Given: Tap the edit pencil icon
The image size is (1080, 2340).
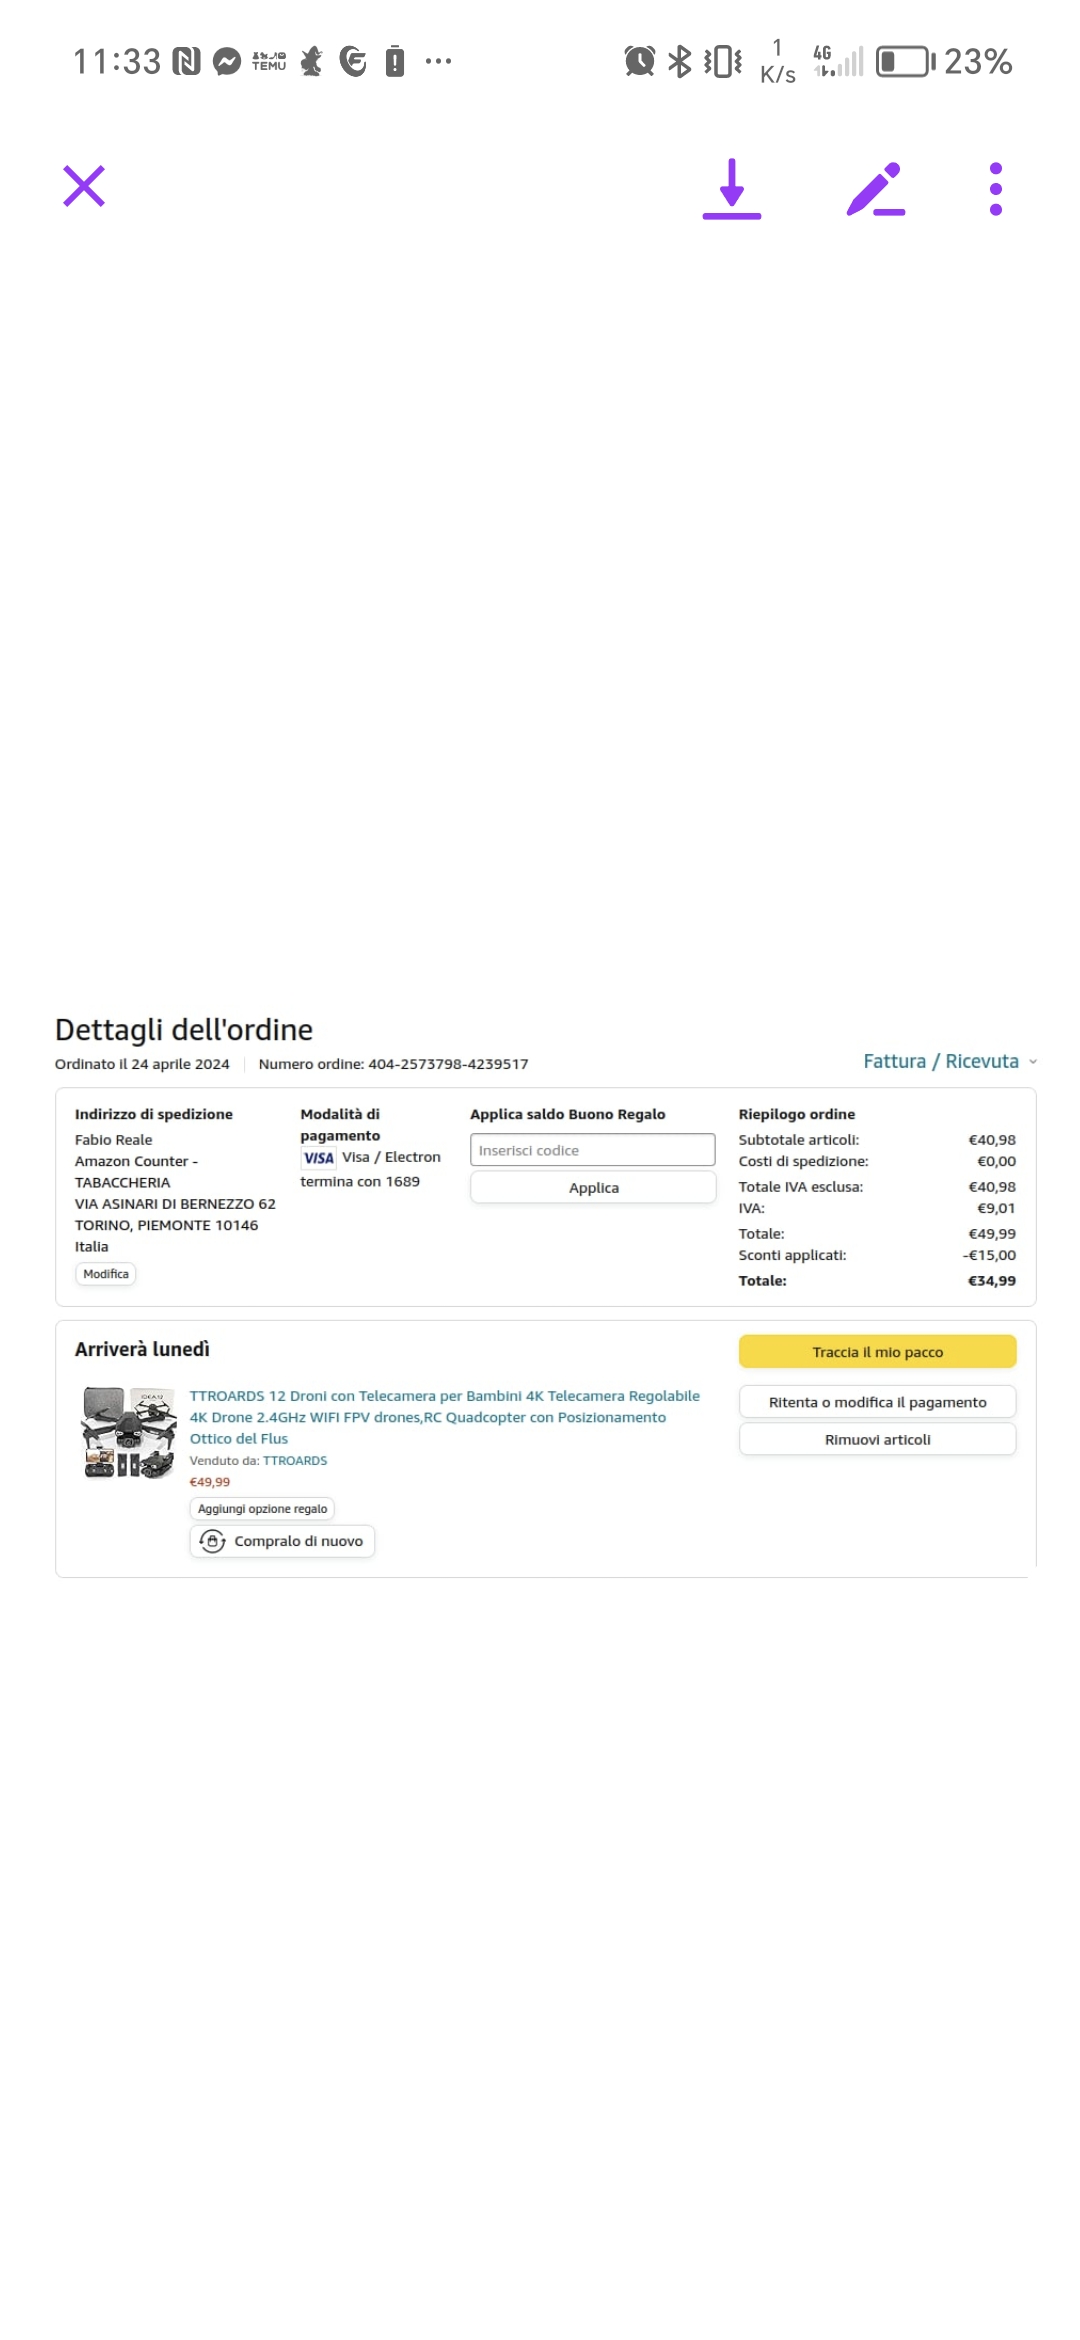Looking at the screenshot, I should pyautogui.click(x=876, y=189).
